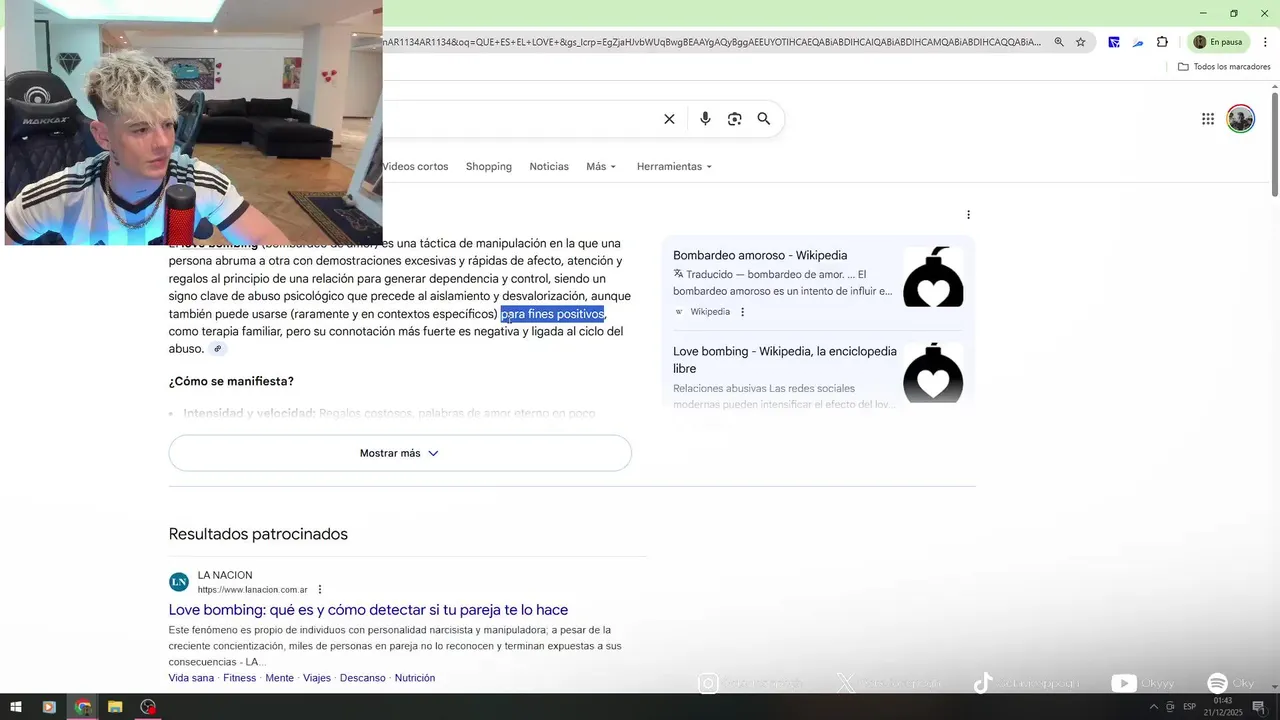This screenshot has width=1280, height=720.
Task: Open the Google account avatar
Action: [x=1241, y=119]
